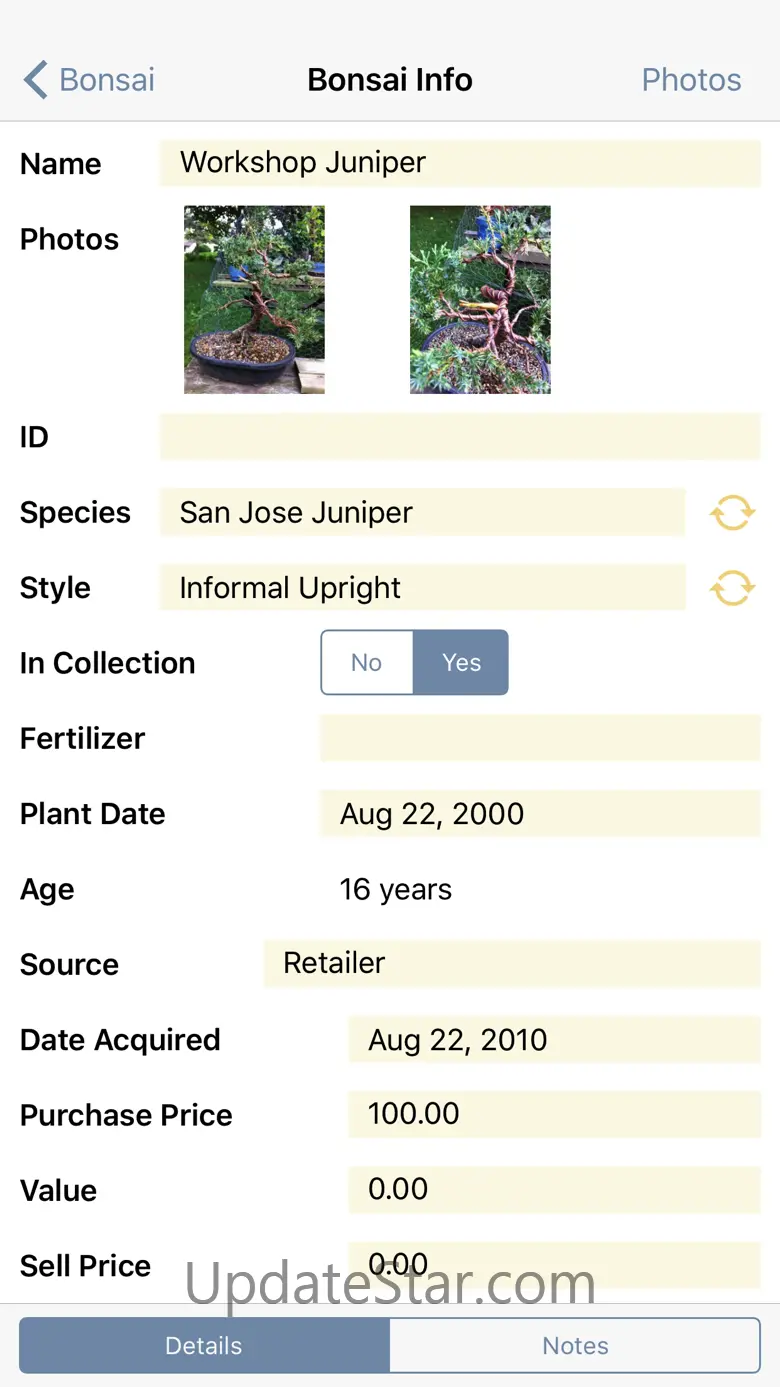Open the first bonsai photo thumbnail
This screenshot has width=780, height=1387.
point(254,299)
